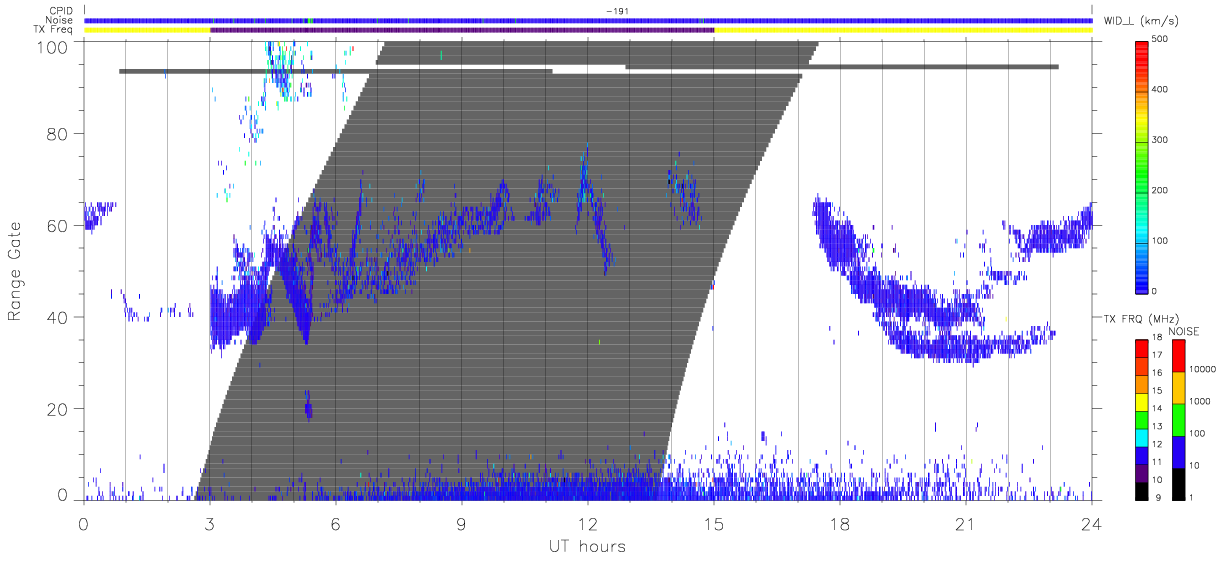This screenshot has height=567, width=1228.
Task: Click the noise level color scale bar
Action: coord(1179,419)
